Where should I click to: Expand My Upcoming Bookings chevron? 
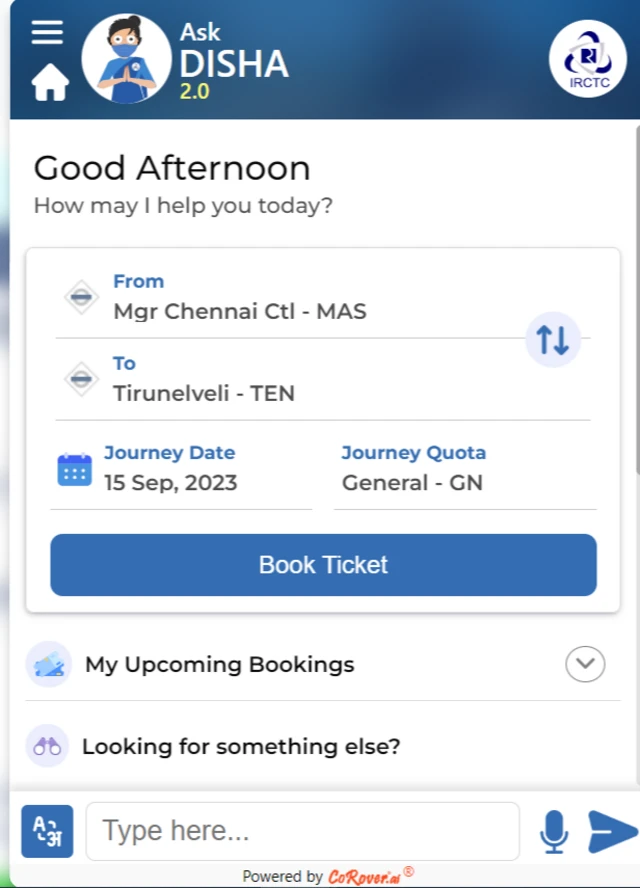tap(585, 664)
